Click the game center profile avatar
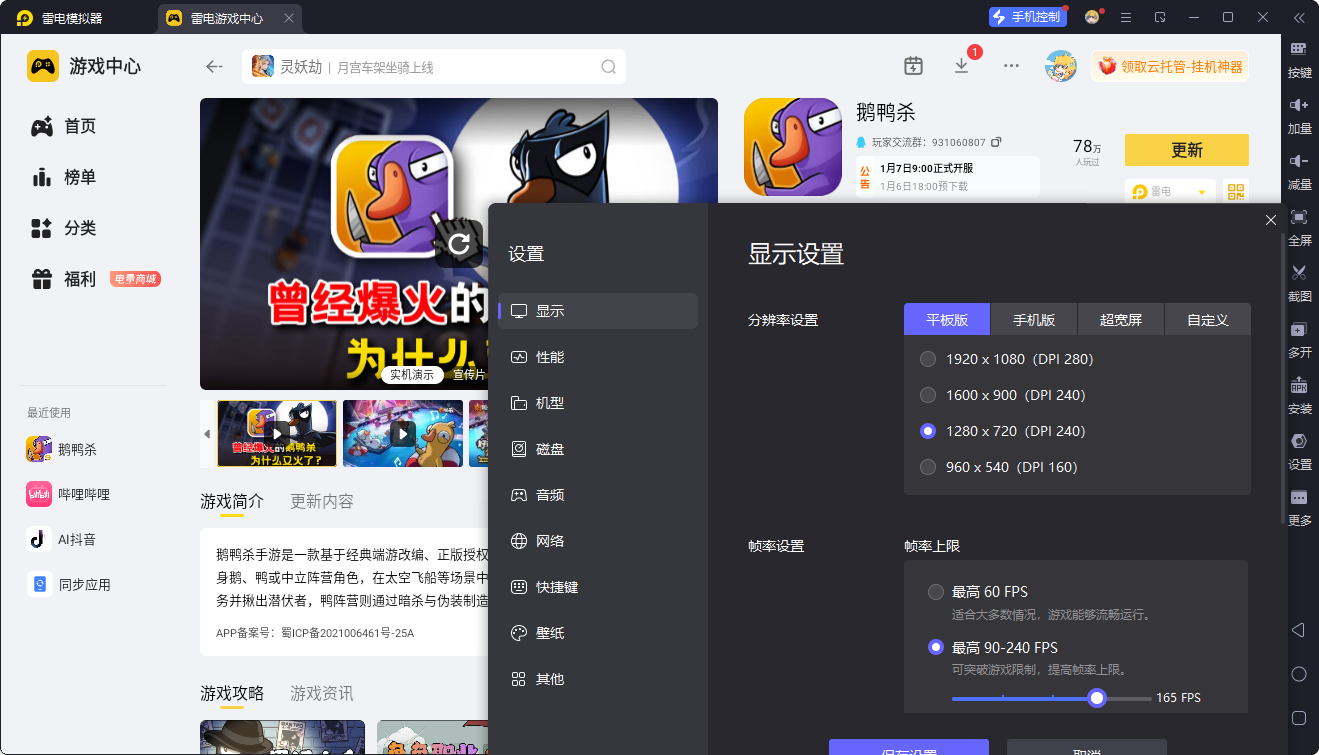 click(1061, 66)
